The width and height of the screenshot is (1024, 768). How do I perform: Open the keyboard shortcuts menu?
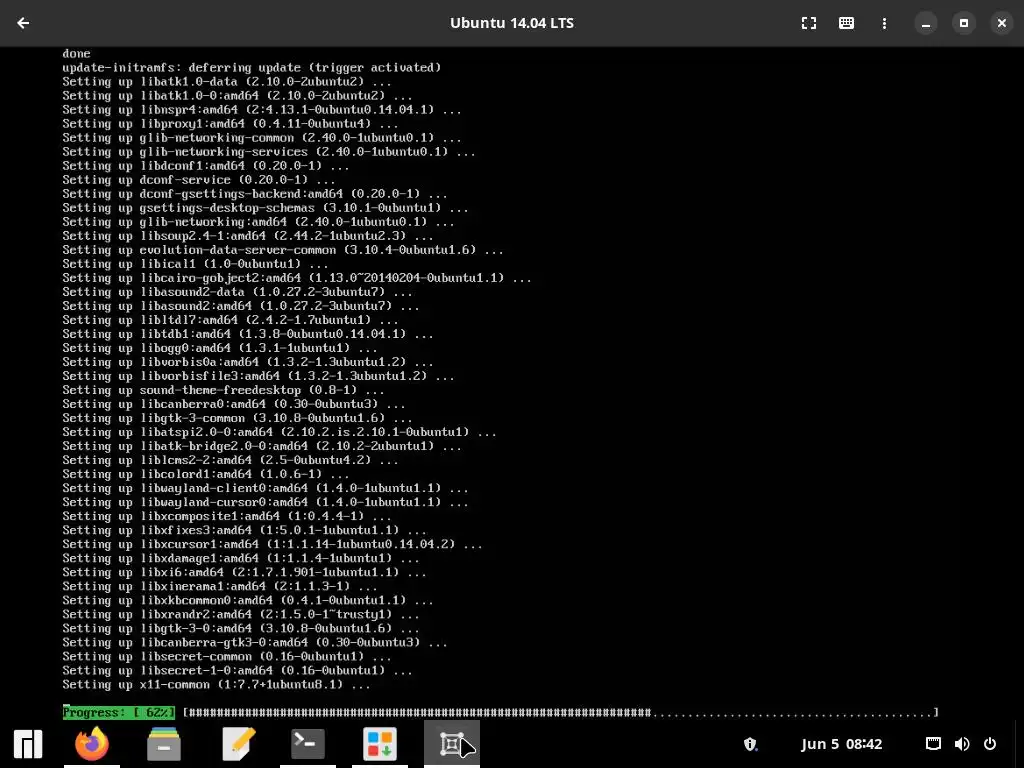pyautogui.click(x=846, y=23)
